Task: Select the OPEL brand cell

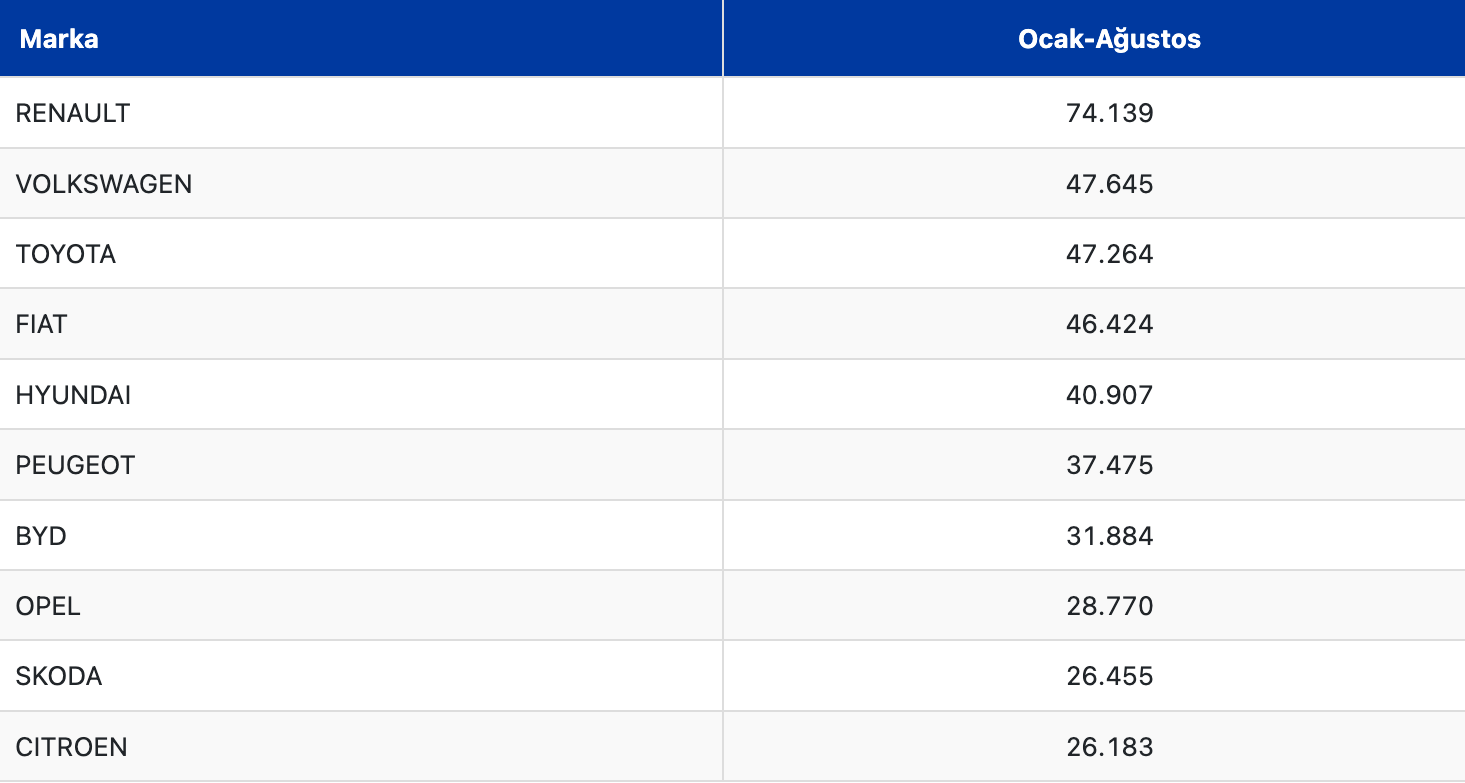Action: (48, 606)
